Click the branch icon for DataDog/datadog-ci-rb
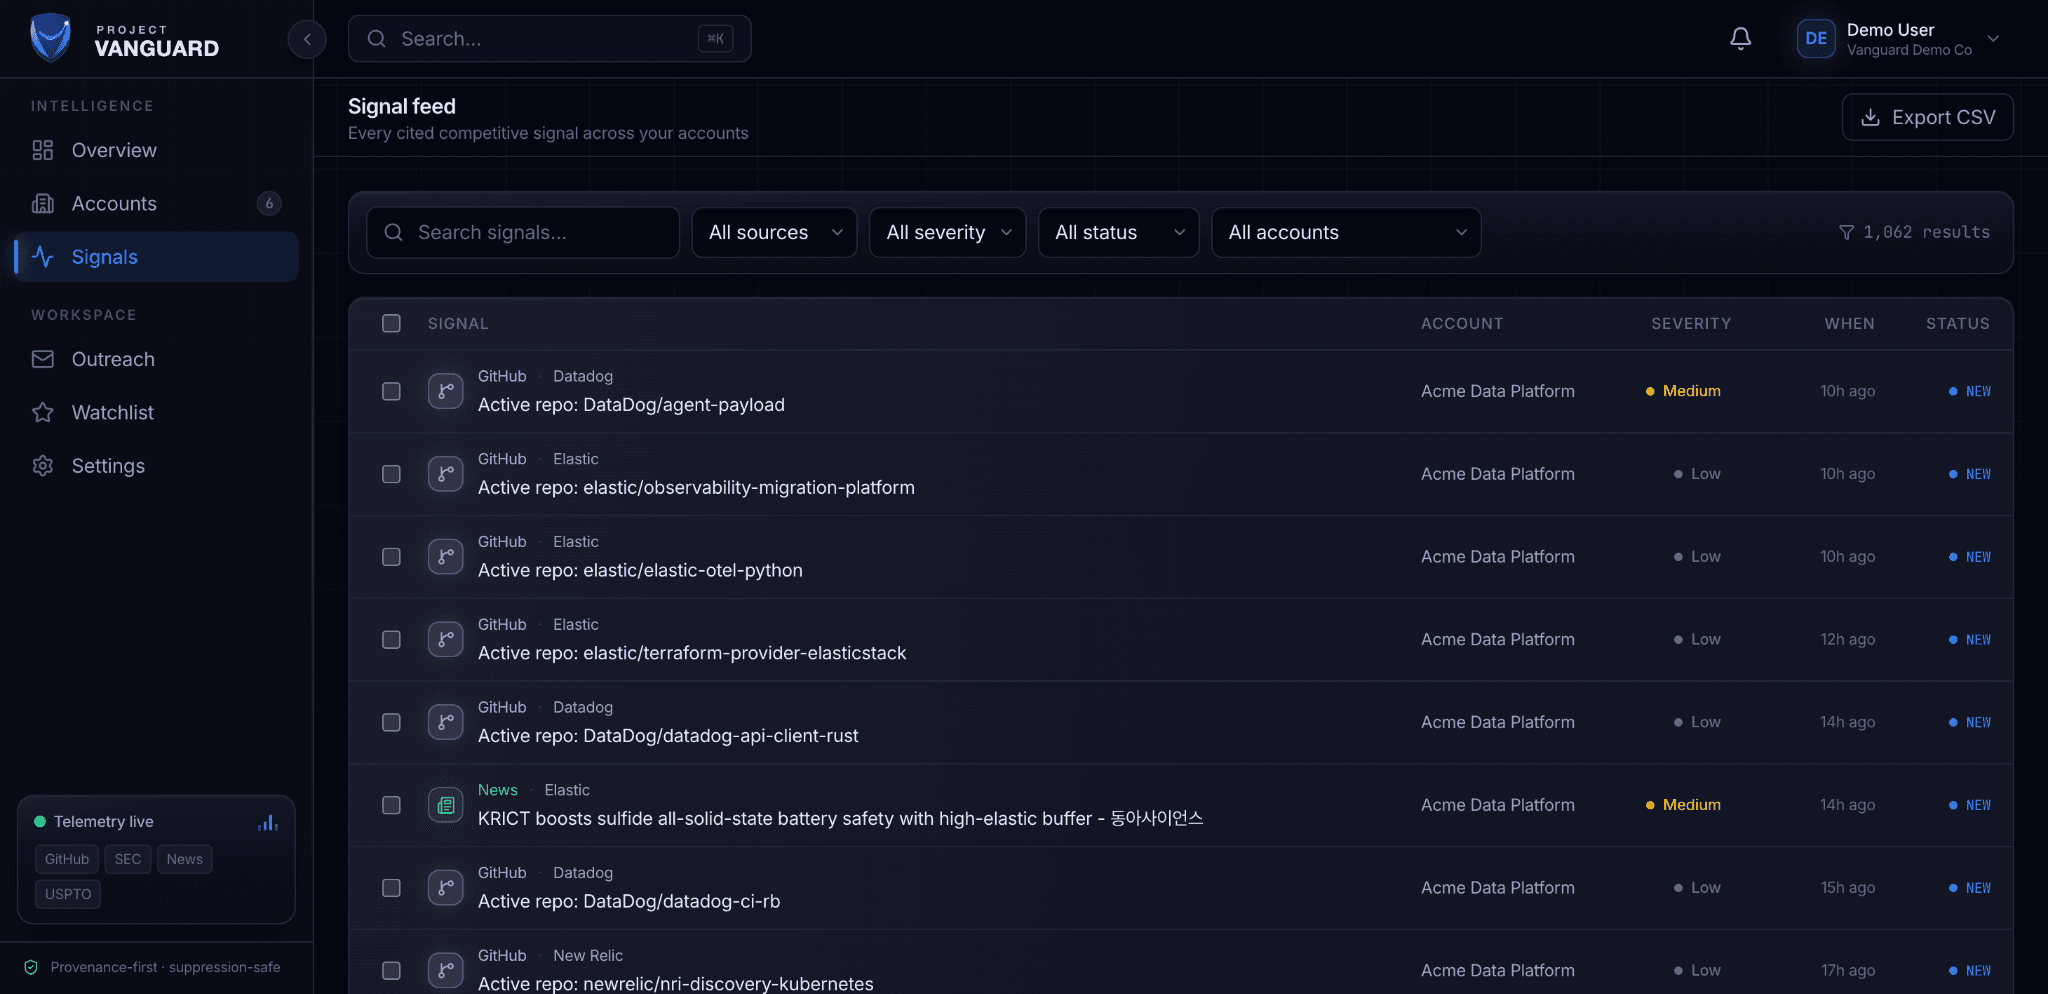This screenshot has height=994, width=2048. click(x=445, y=888)
